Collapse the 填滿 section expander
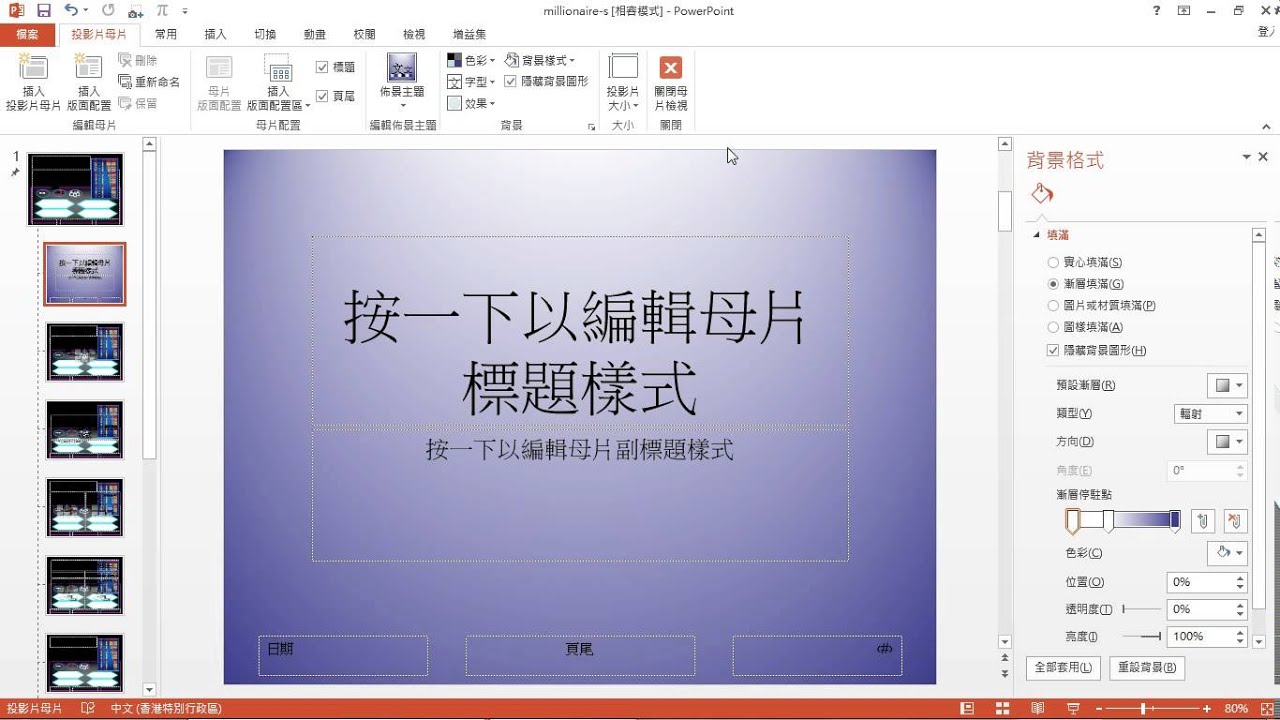Screen dimensions: 1280x720 tap(1037, 235)
